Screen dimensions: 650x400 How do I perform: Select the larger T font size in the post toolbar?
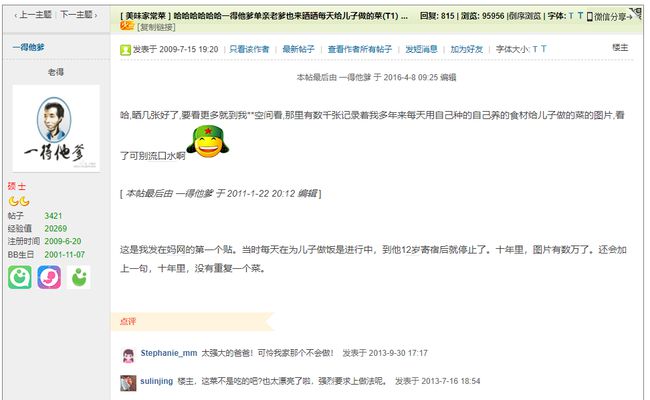(543, 49)
